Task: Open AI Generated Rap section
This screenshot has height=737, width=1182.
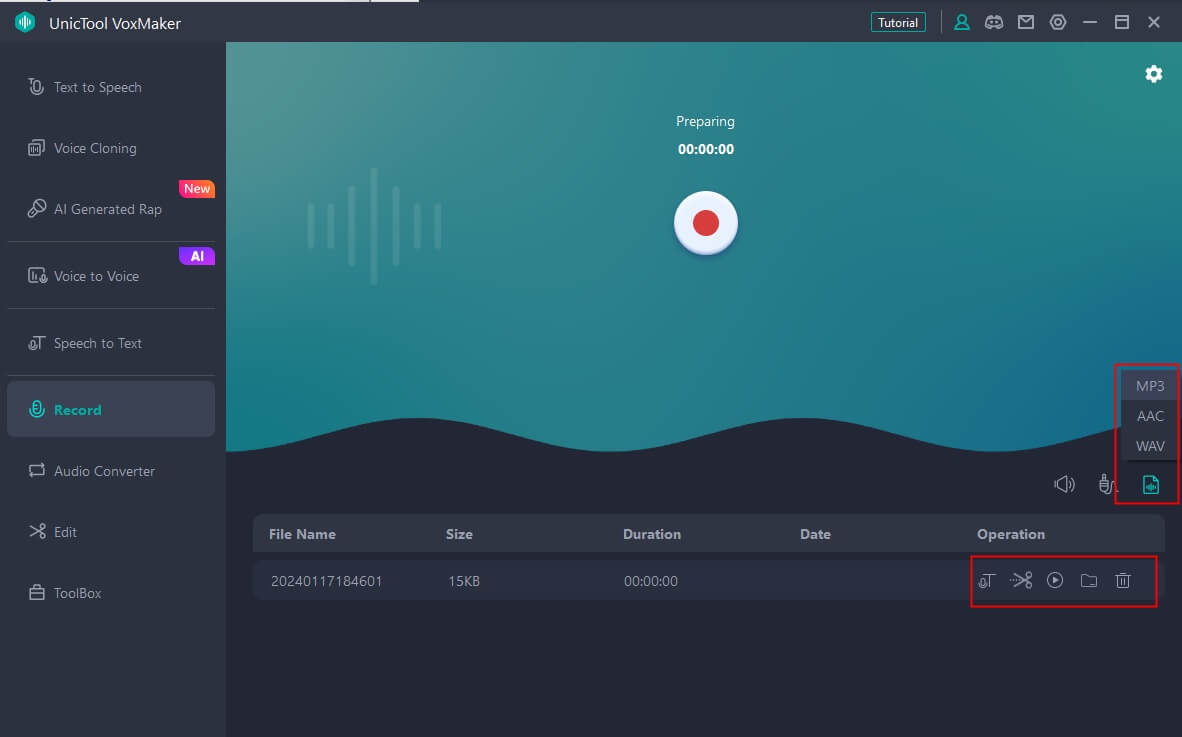Action: [111, 209]
